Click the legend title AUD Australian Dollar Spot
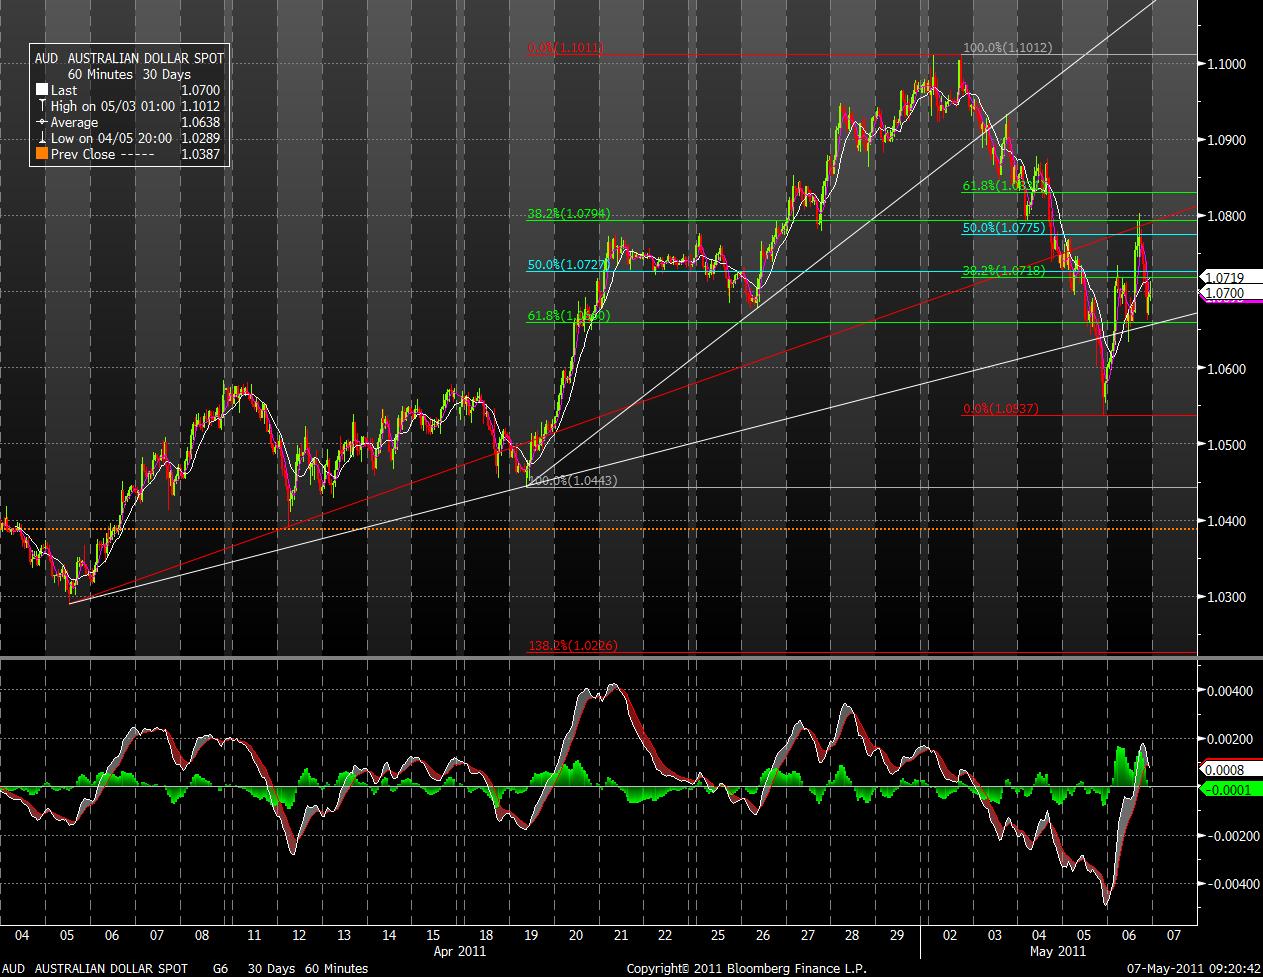The image size is (1263, 977). tap(130, 58)
